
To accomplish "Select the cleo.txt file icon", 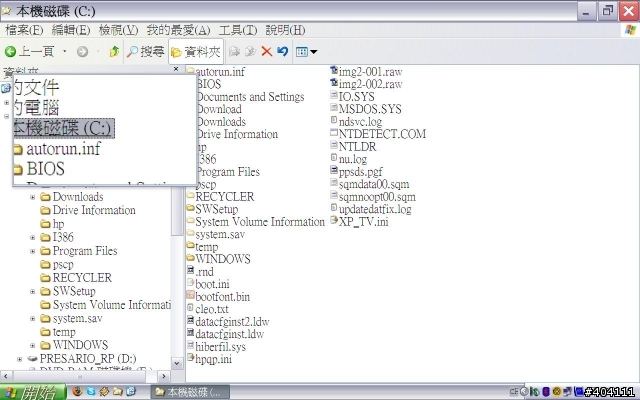I will point(190,308).
